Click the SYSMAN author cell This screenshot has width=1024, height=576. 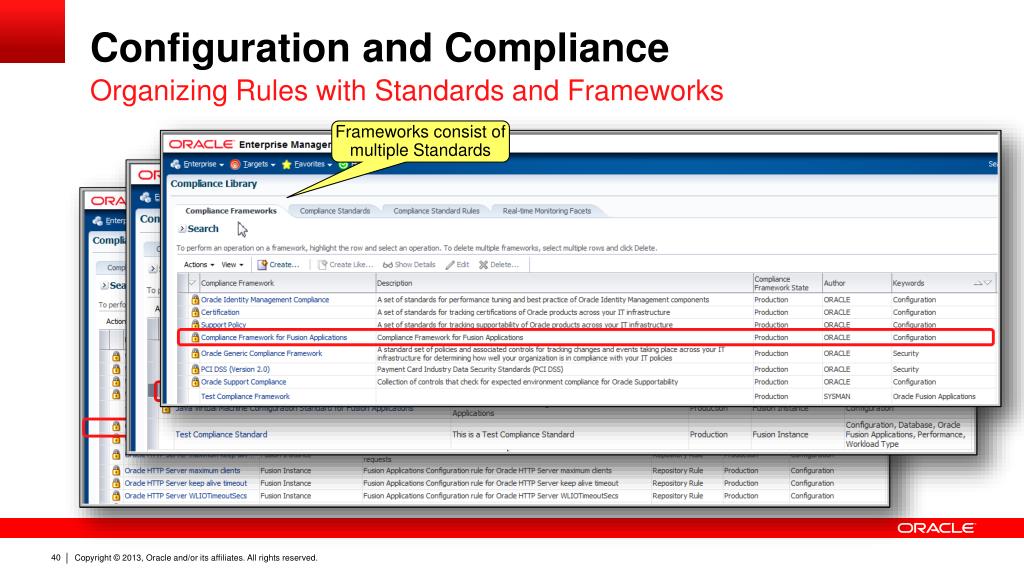tap(837, 396)
